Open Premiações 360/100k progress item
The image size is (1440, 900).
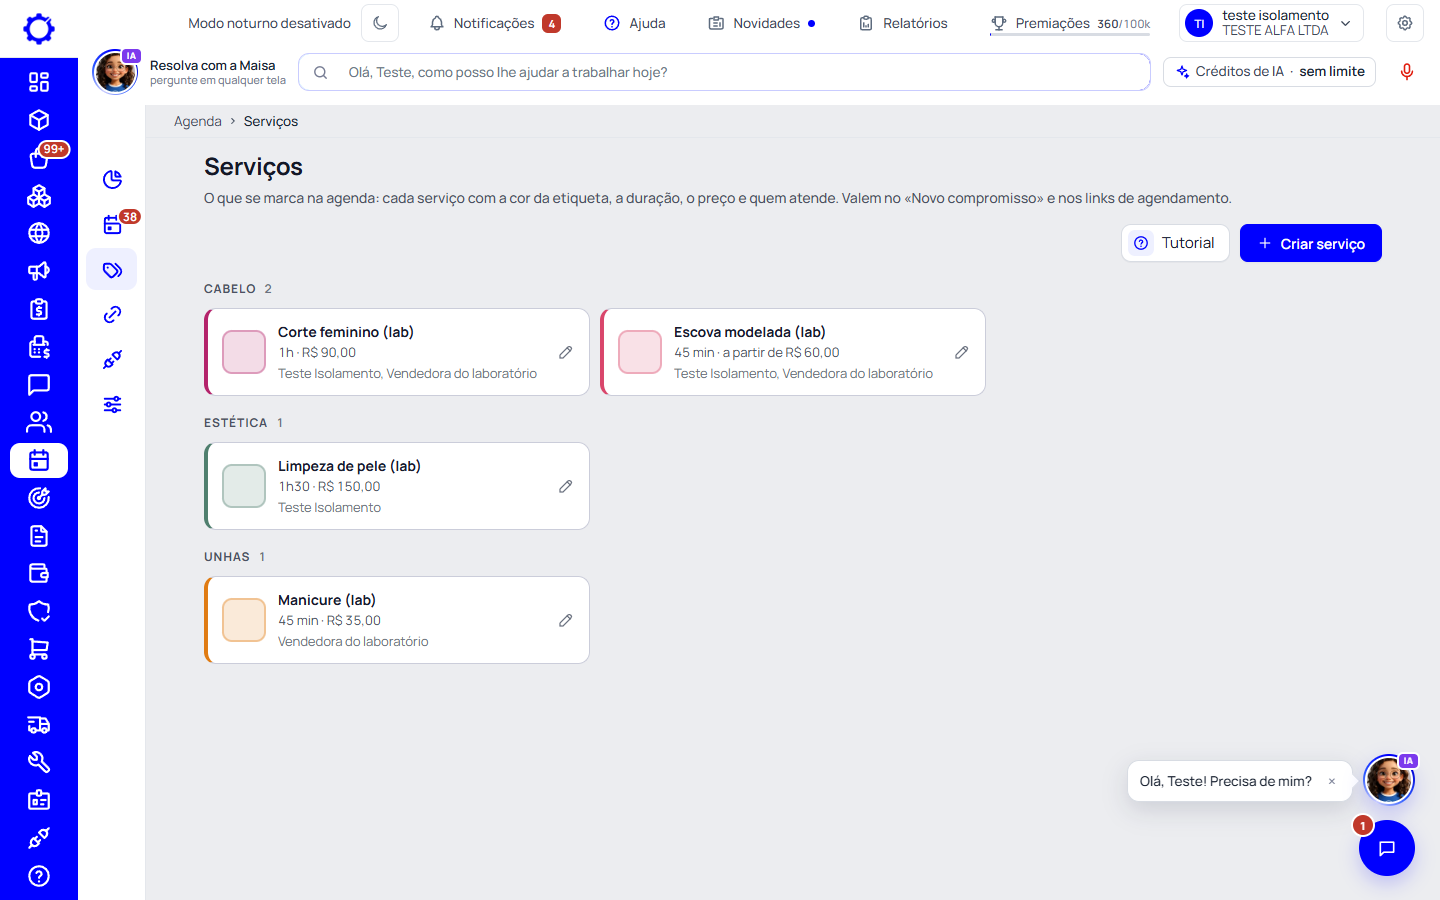(1070, 23)
